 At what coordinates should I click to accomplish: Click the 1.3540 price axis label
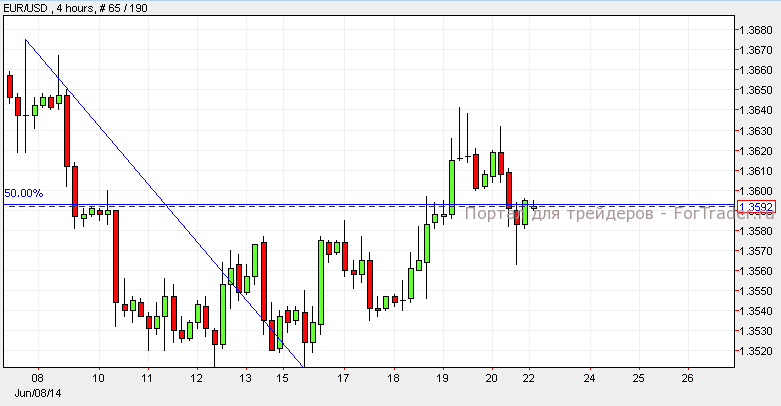[x=756, y=311]
